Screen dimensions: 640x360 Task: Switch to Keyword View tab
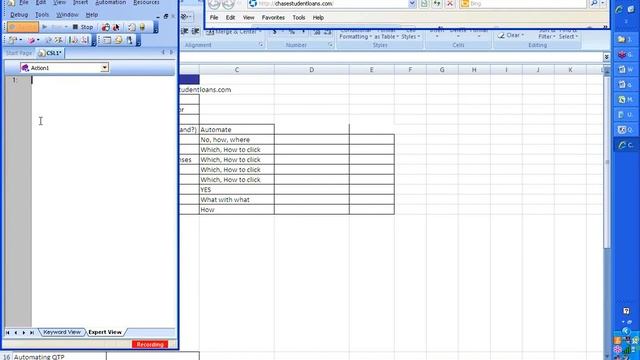click(62, 332)
